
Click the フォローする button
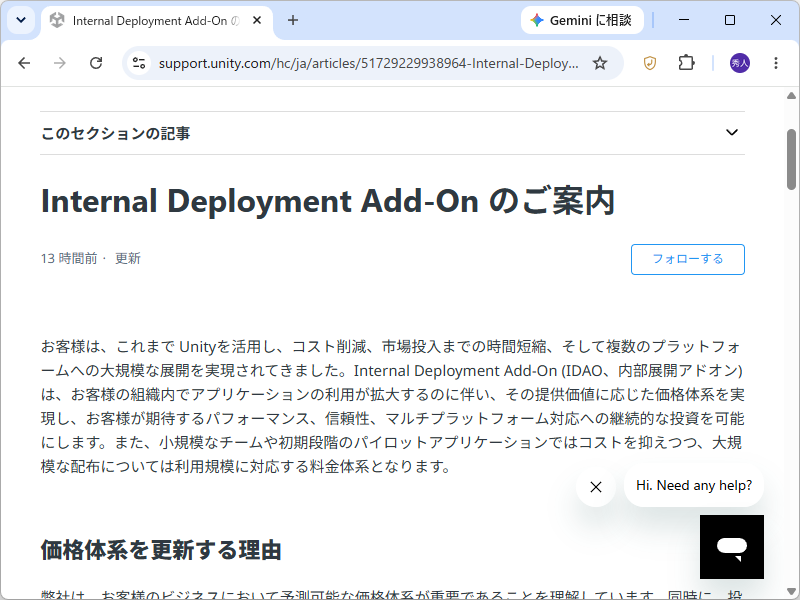688,259
